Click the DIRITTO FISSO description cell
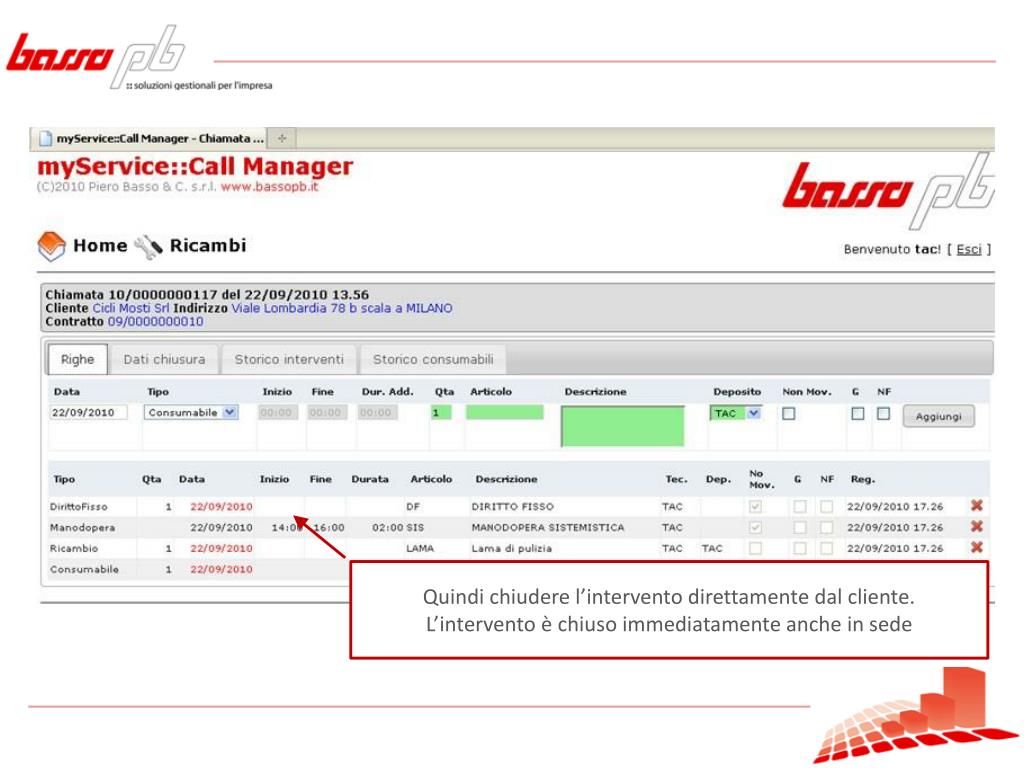The width and height of the screenshot is (1024, 768). point(513,507)
